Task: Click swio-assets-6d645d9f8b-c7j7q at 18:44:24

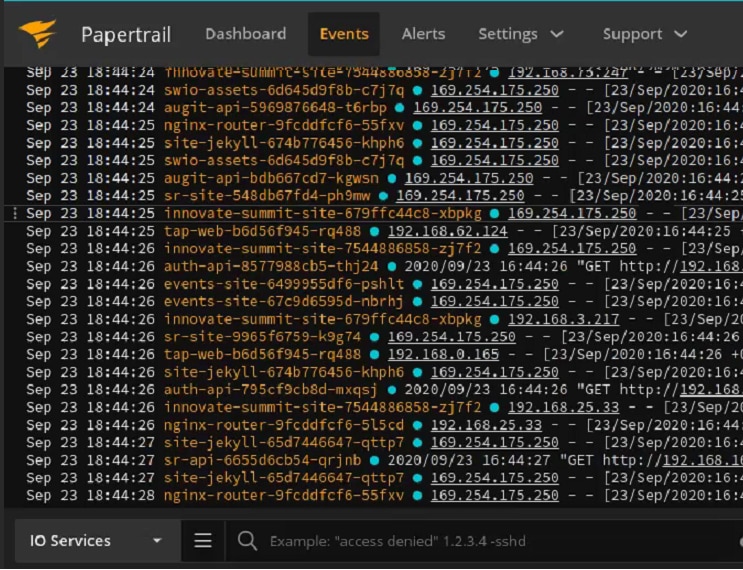Action: point(284,90)
